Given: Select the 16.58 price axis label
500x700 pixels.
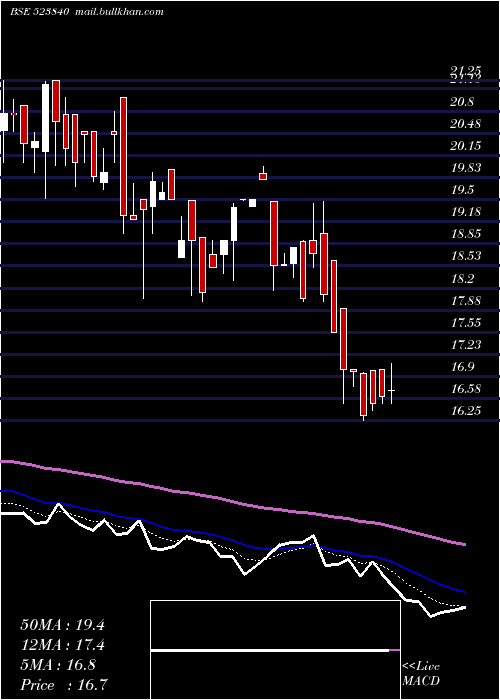Looking at the screenshot, I should (x=466, y=389).
